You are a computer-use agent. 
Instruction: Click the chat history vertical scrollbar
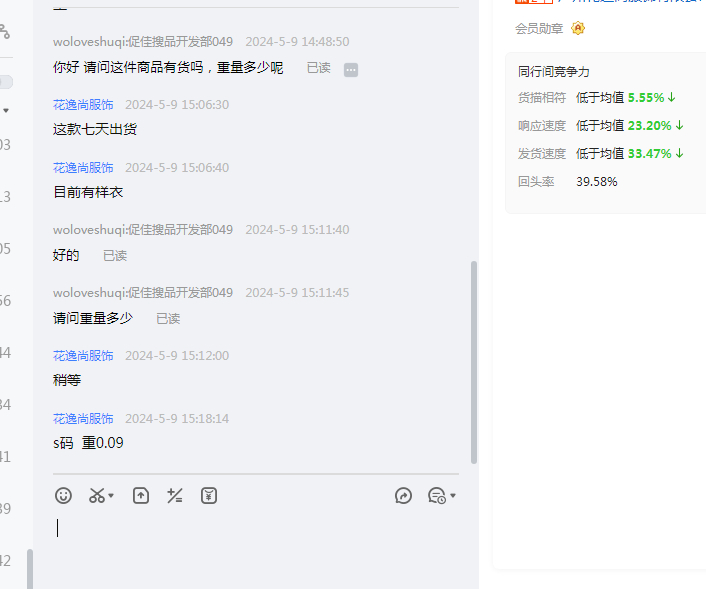tap(474, 360)
